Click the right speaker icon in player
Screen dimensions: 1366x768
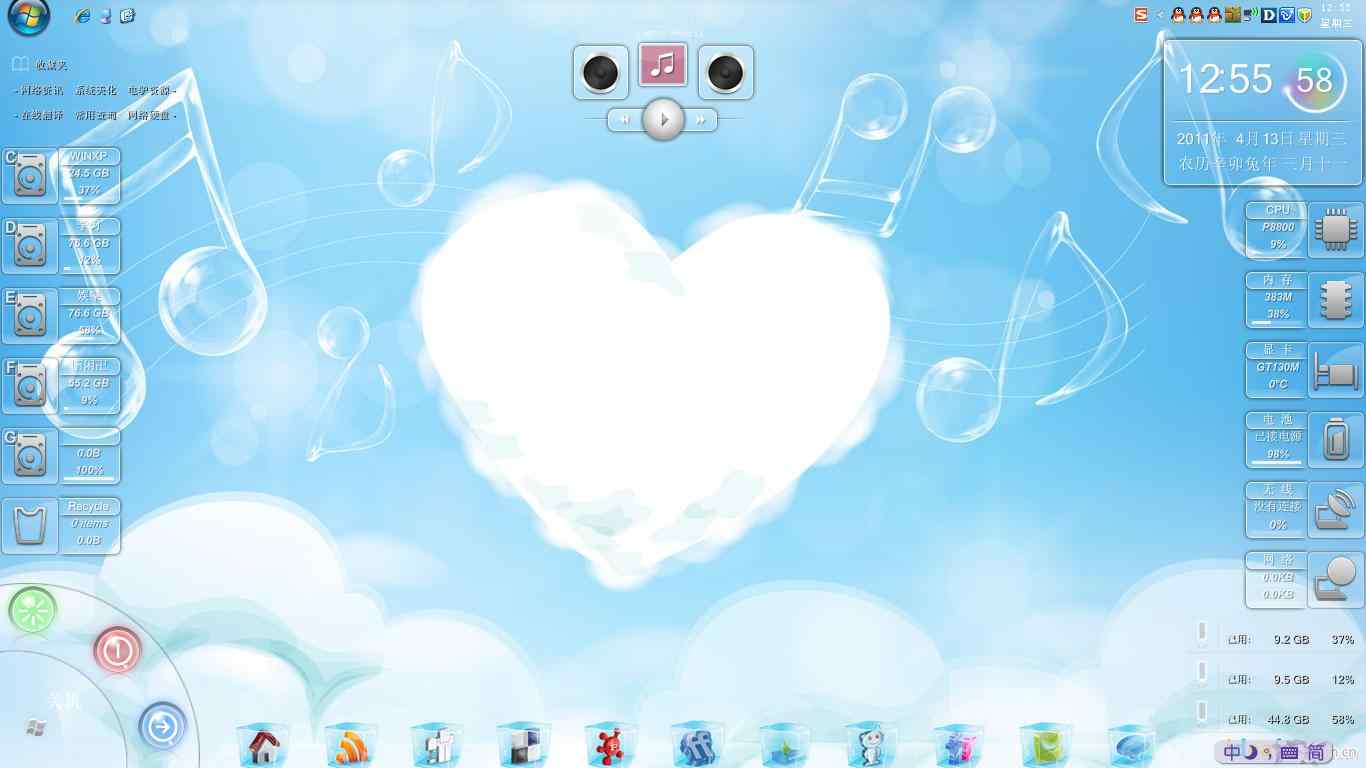coord(725,72)
